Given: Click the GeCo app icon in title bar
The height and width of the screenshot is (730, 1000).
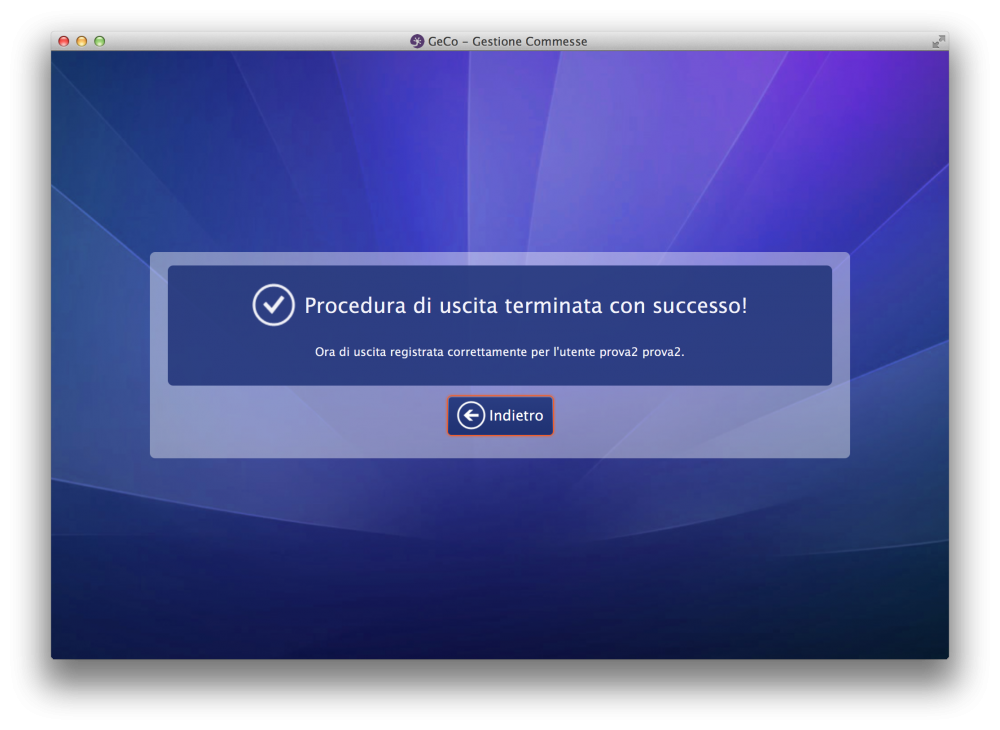Looking at the screenshot, I should (x=417, y=41).
